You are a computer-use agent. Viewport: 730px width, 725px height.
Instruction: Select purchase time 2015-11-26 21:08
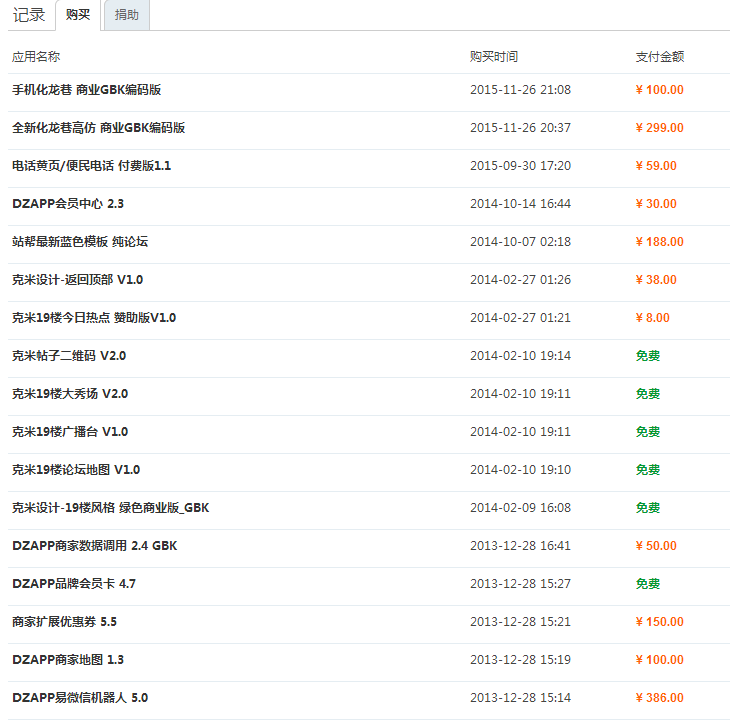(x=520, y=90)
